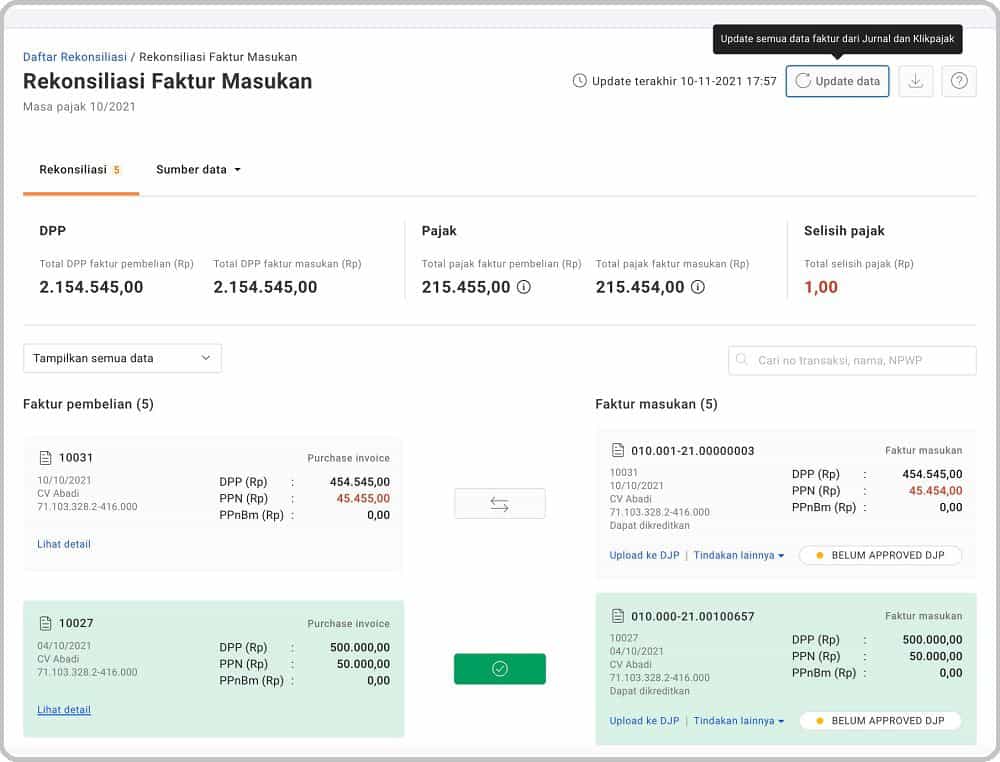
Task: Open Lihat detail for invoice 10027
Action: 64,710
